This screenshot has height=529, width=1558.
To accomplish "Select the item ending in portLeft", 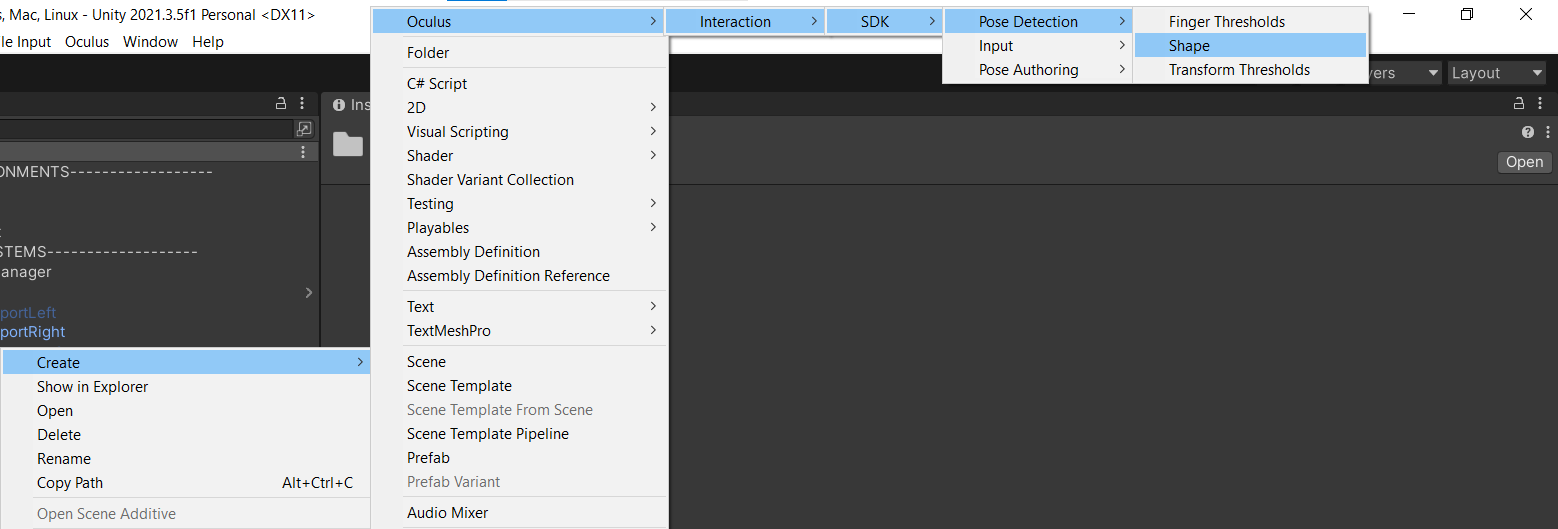I will point(28,313).
